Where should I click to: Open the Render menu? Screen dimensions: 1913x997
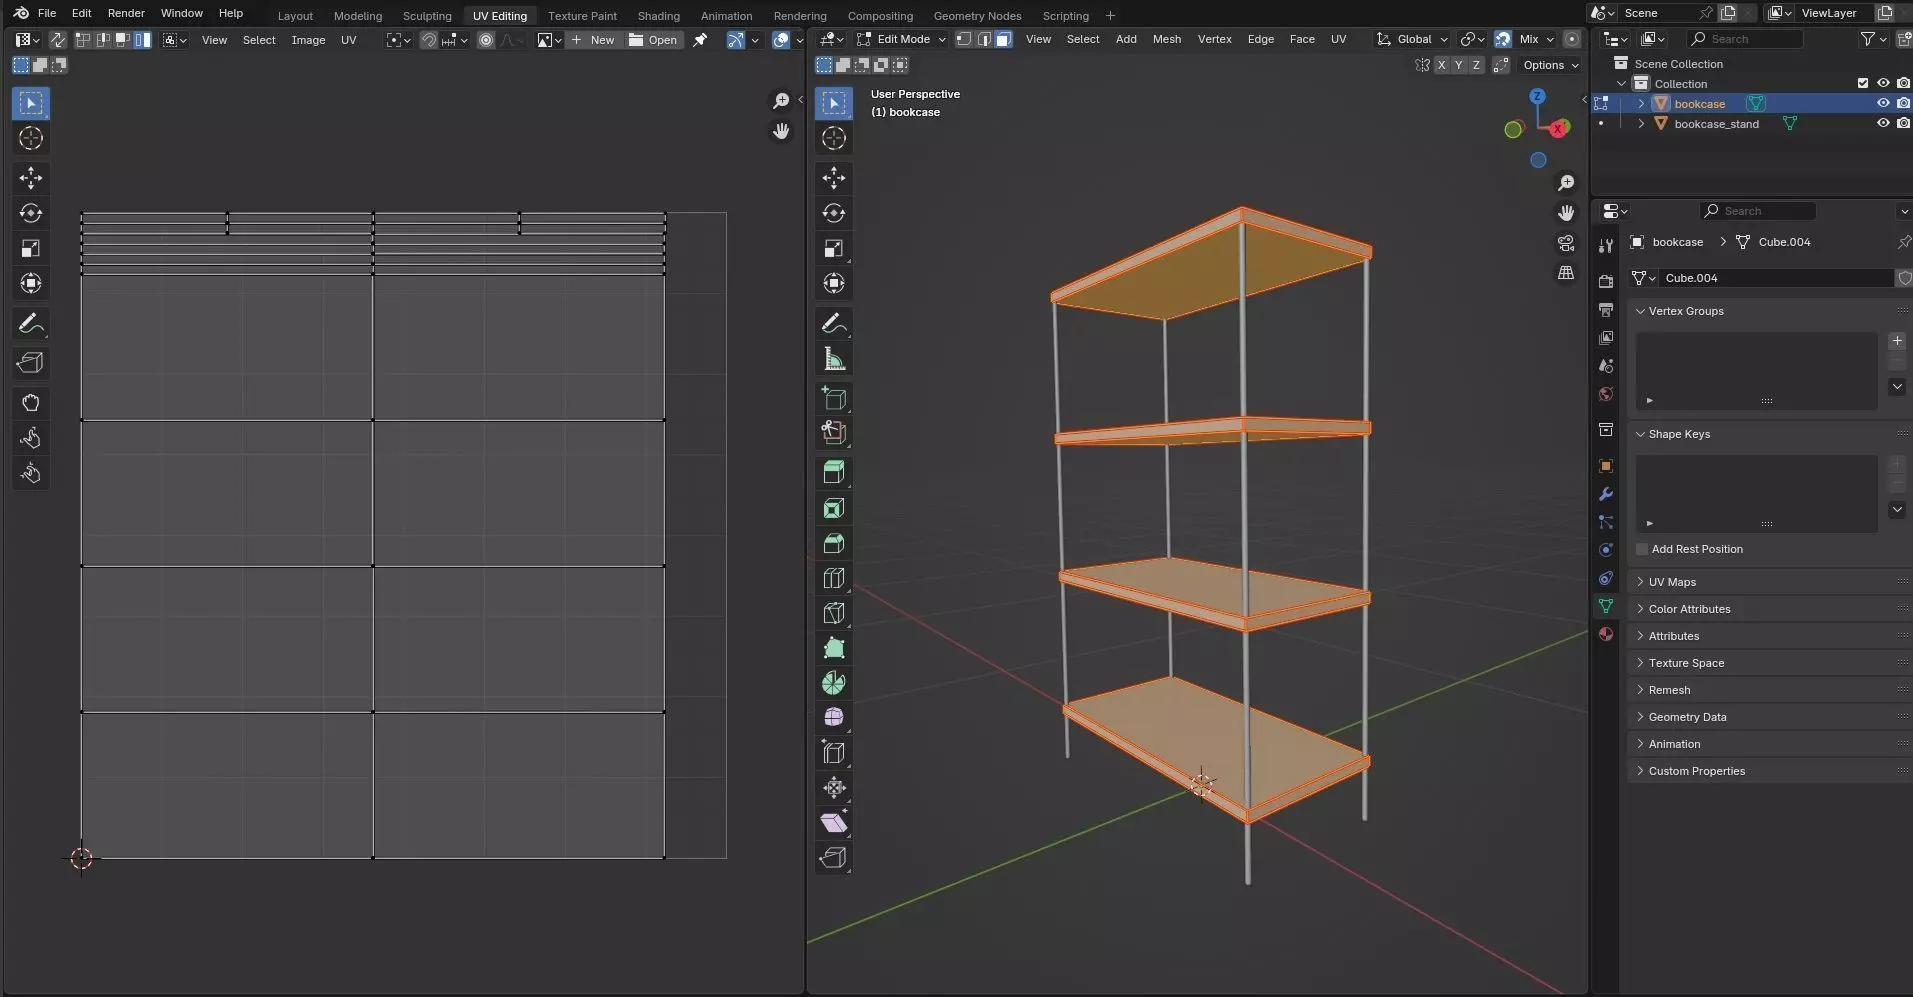point(126,13)
